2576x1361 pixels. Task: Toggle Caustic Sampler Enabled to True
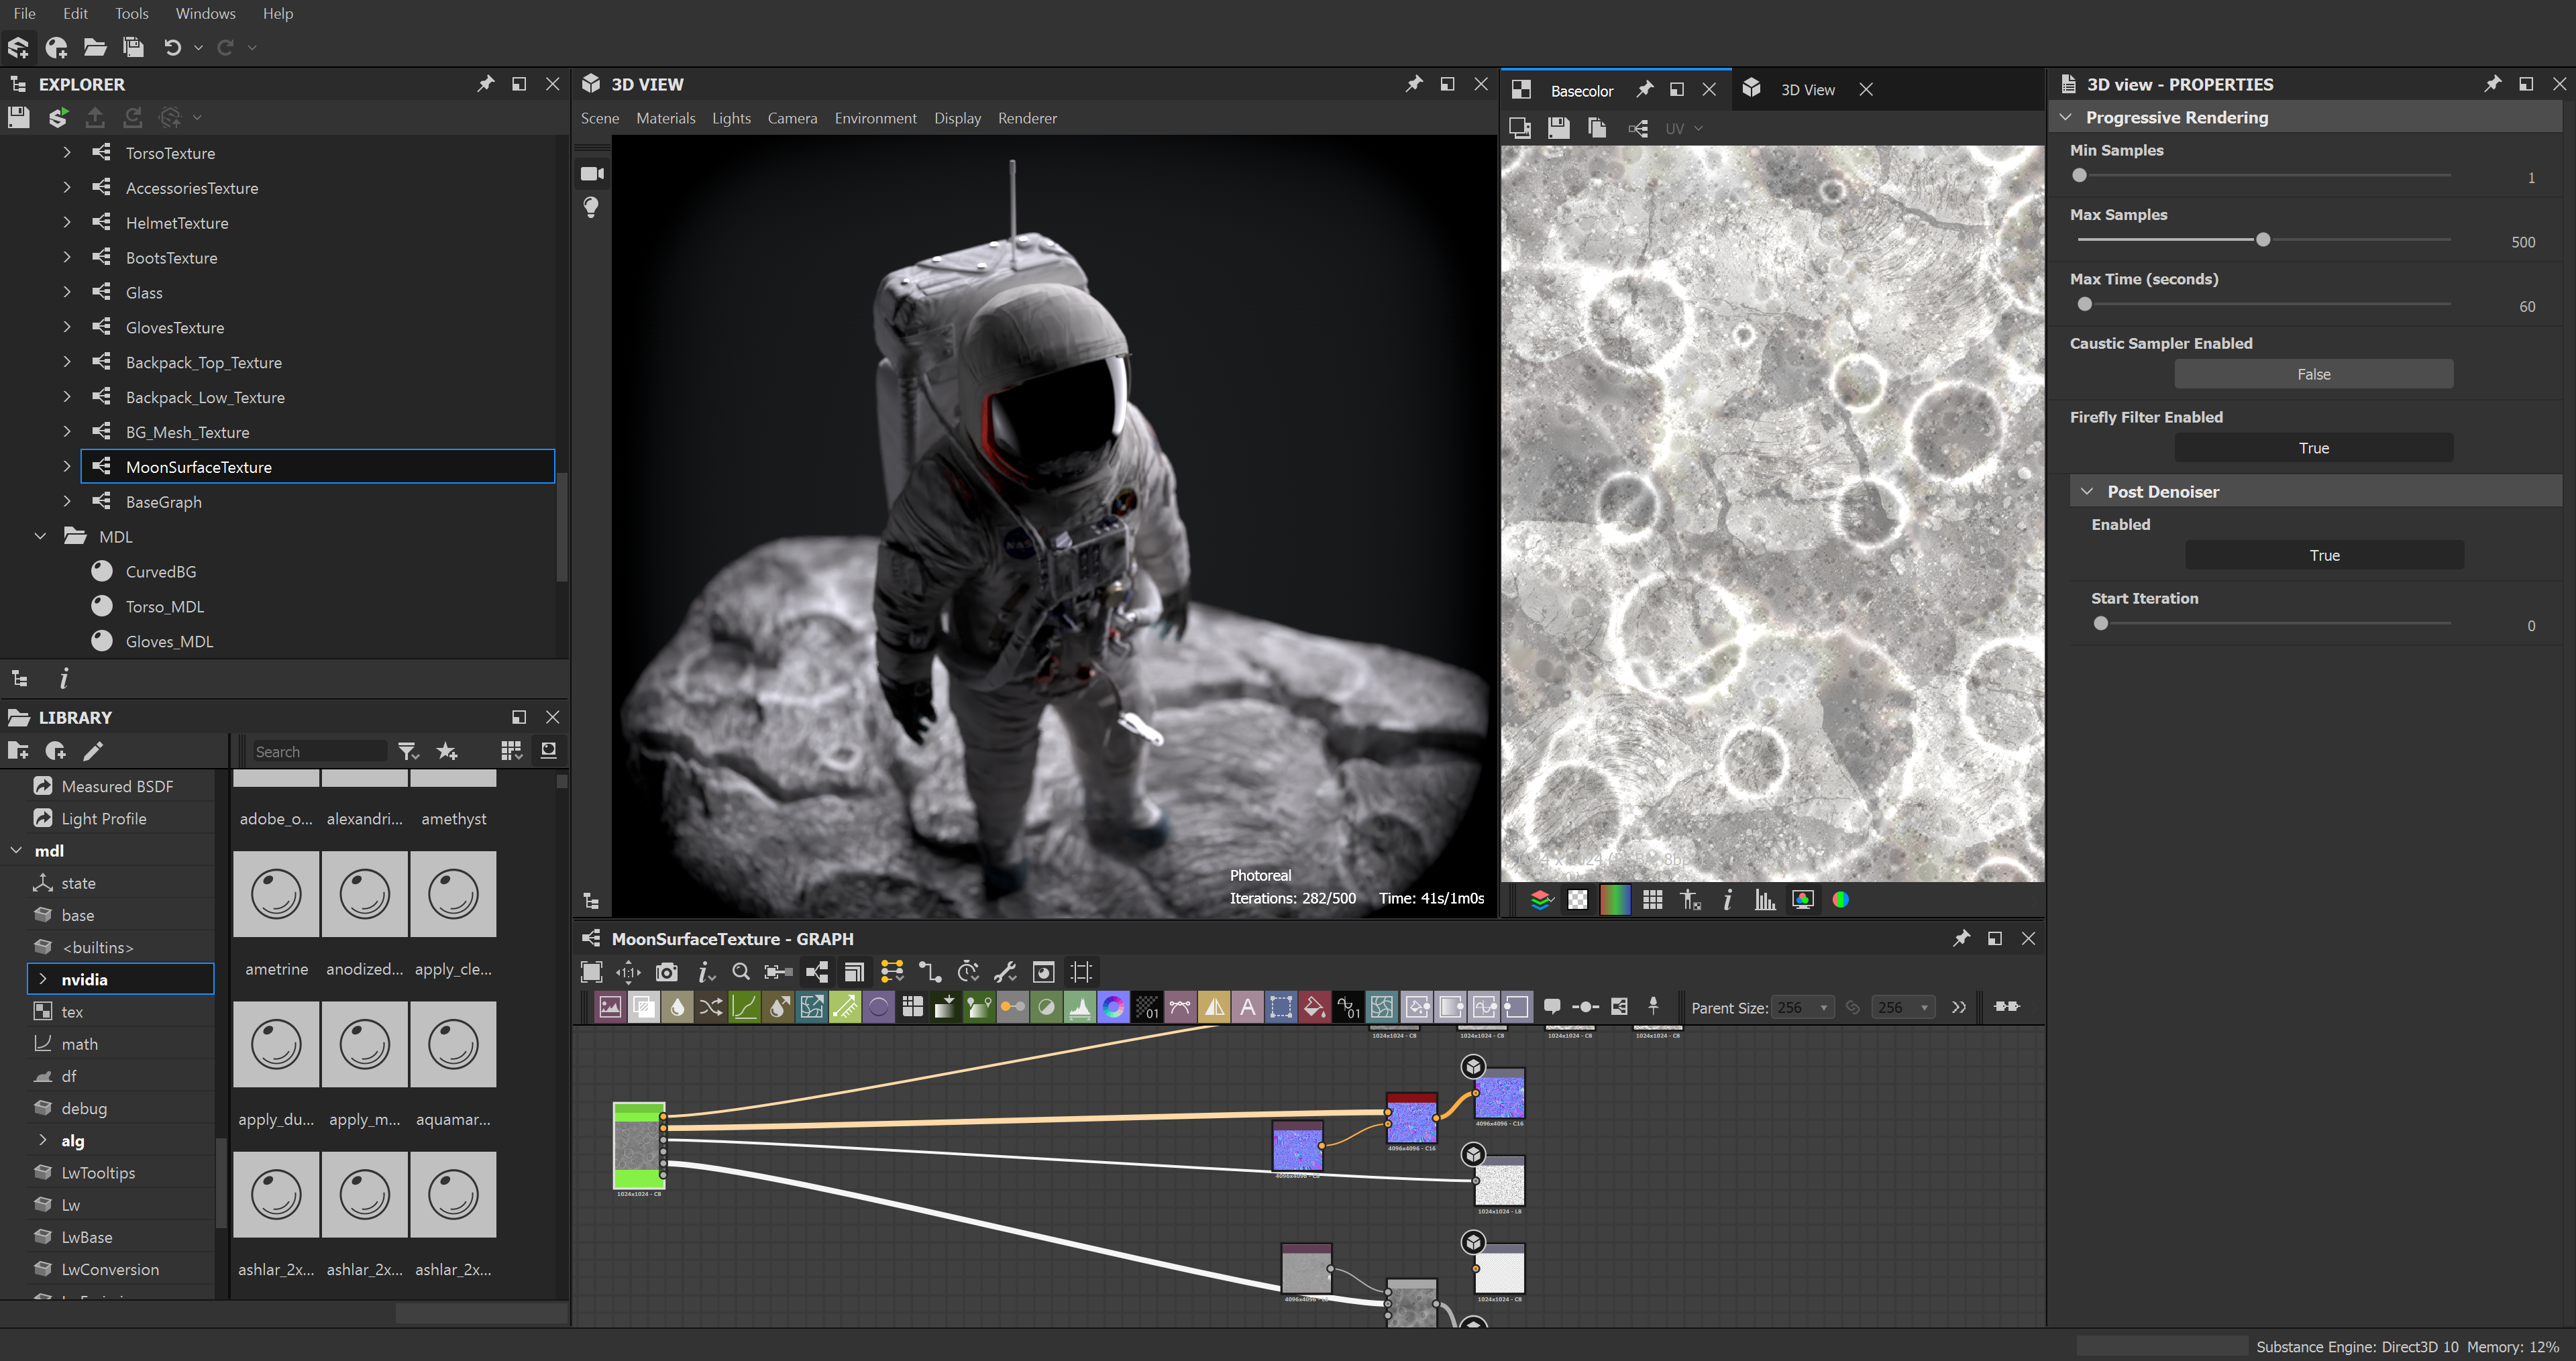[x=2312, y=373]
